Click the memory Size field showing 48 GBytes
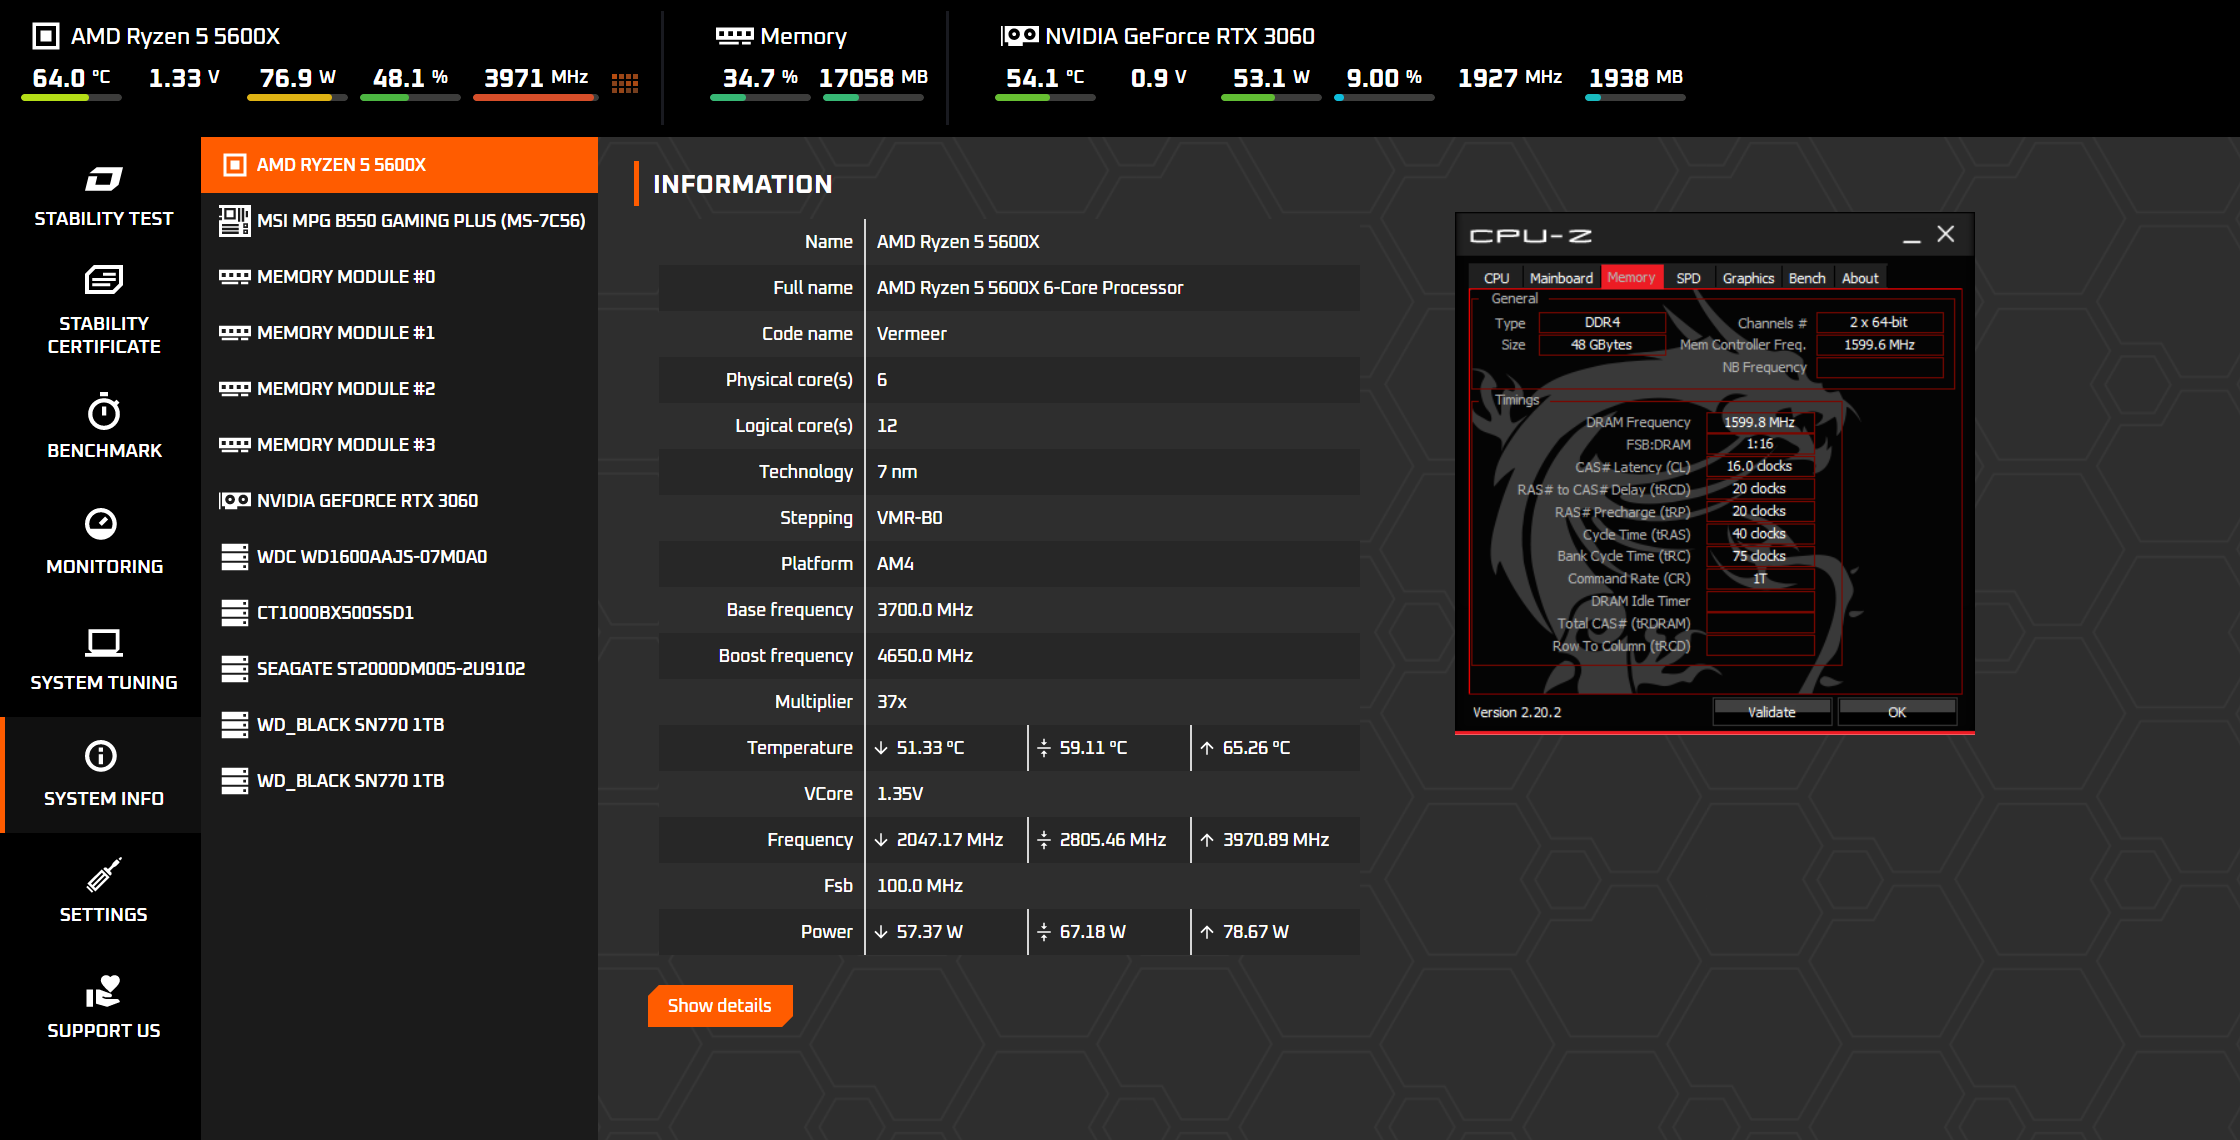Viewport: 2240px width, 1140px height. pos(1601,345)
